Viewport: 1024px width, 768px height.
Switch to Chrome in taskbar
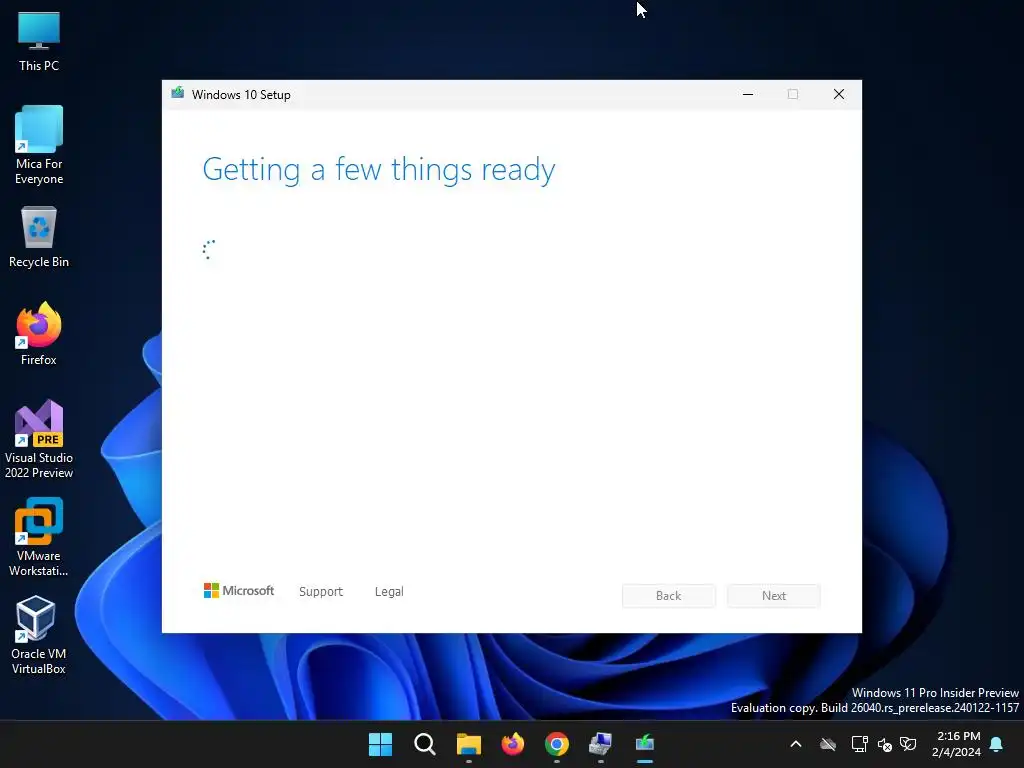click(557, 744)
